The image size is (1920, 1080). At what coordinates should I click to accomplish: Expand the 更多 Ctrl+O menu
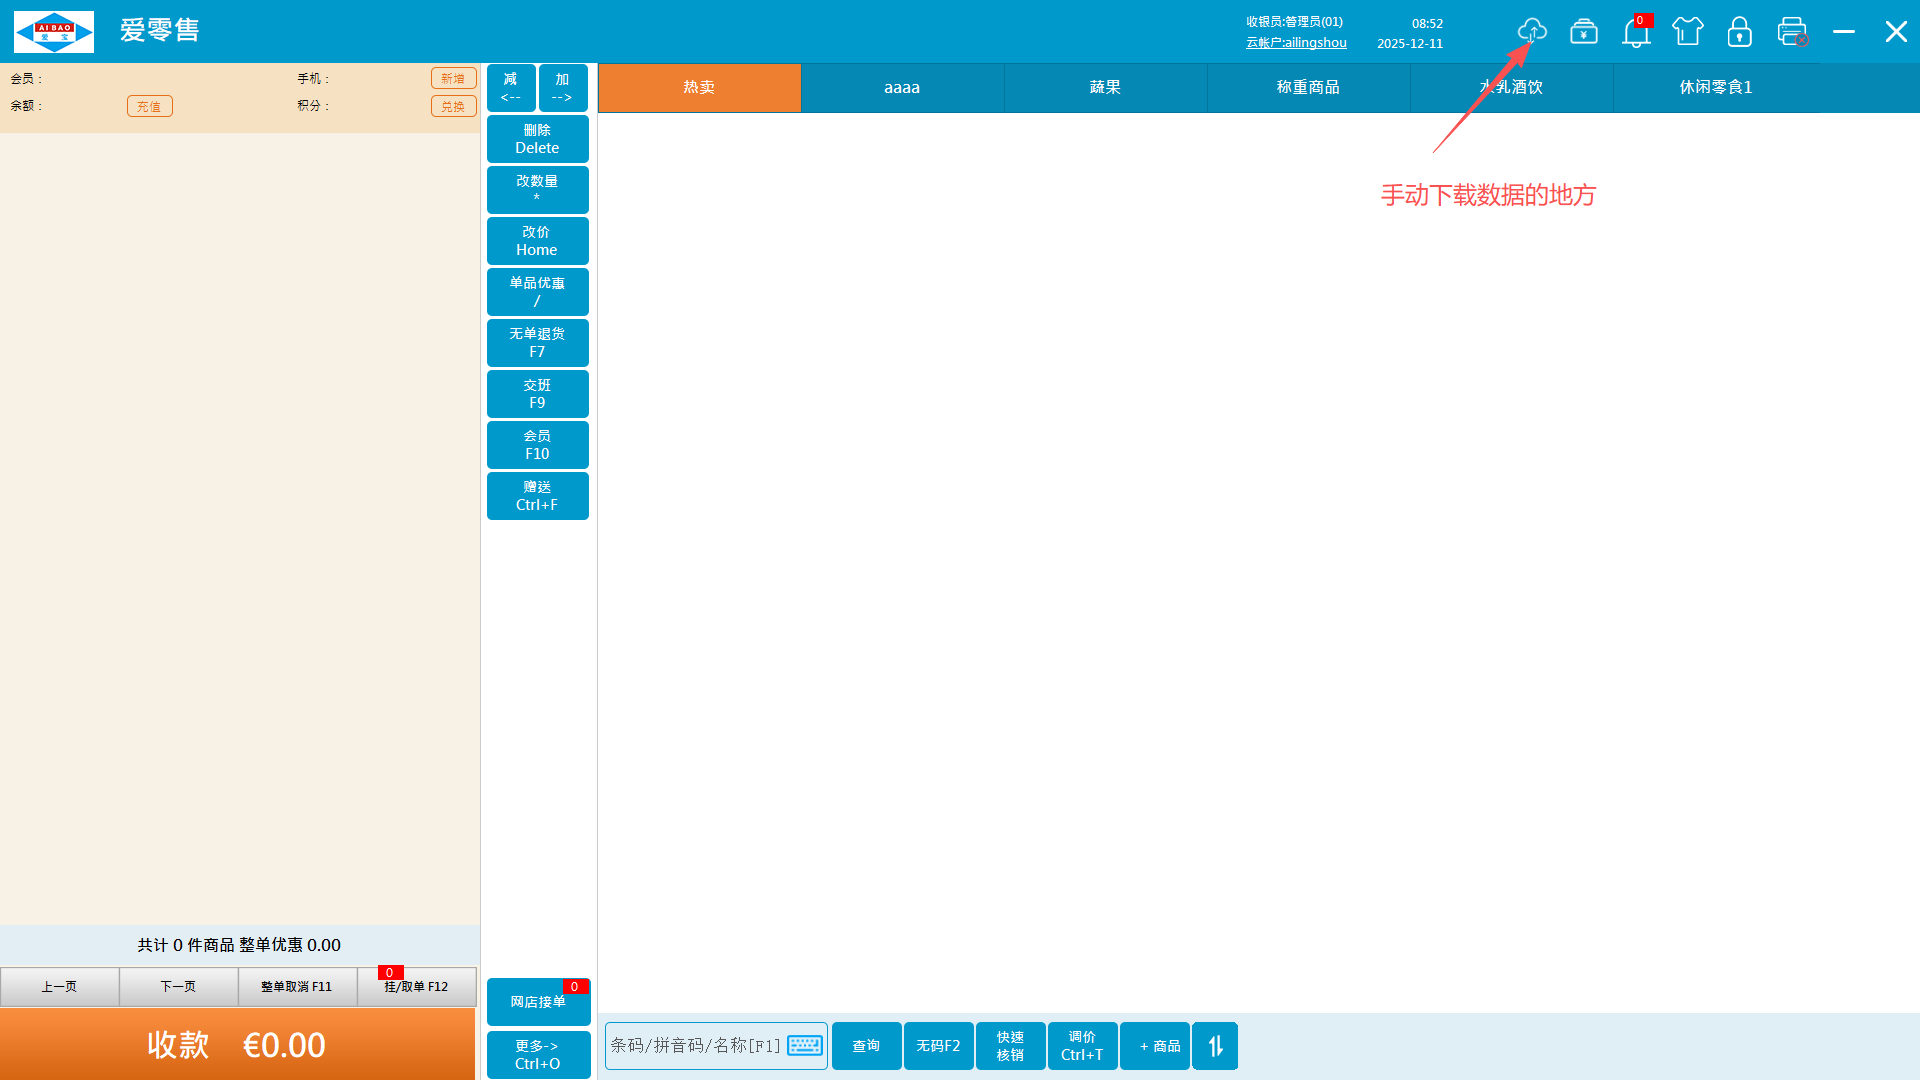(x=537, y=1054)
